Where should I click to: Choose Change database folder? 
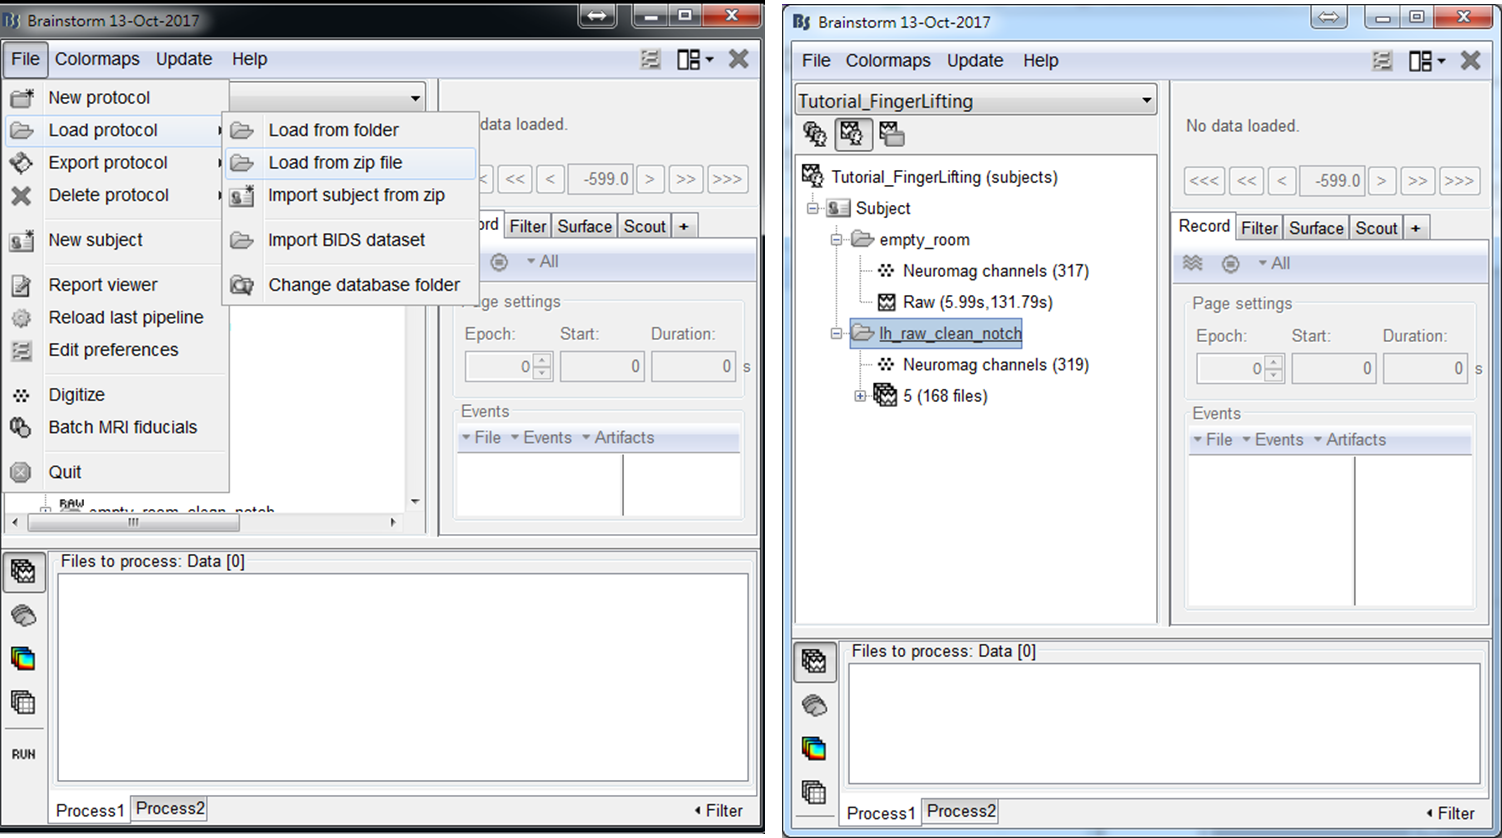click(x=350, y=285)
